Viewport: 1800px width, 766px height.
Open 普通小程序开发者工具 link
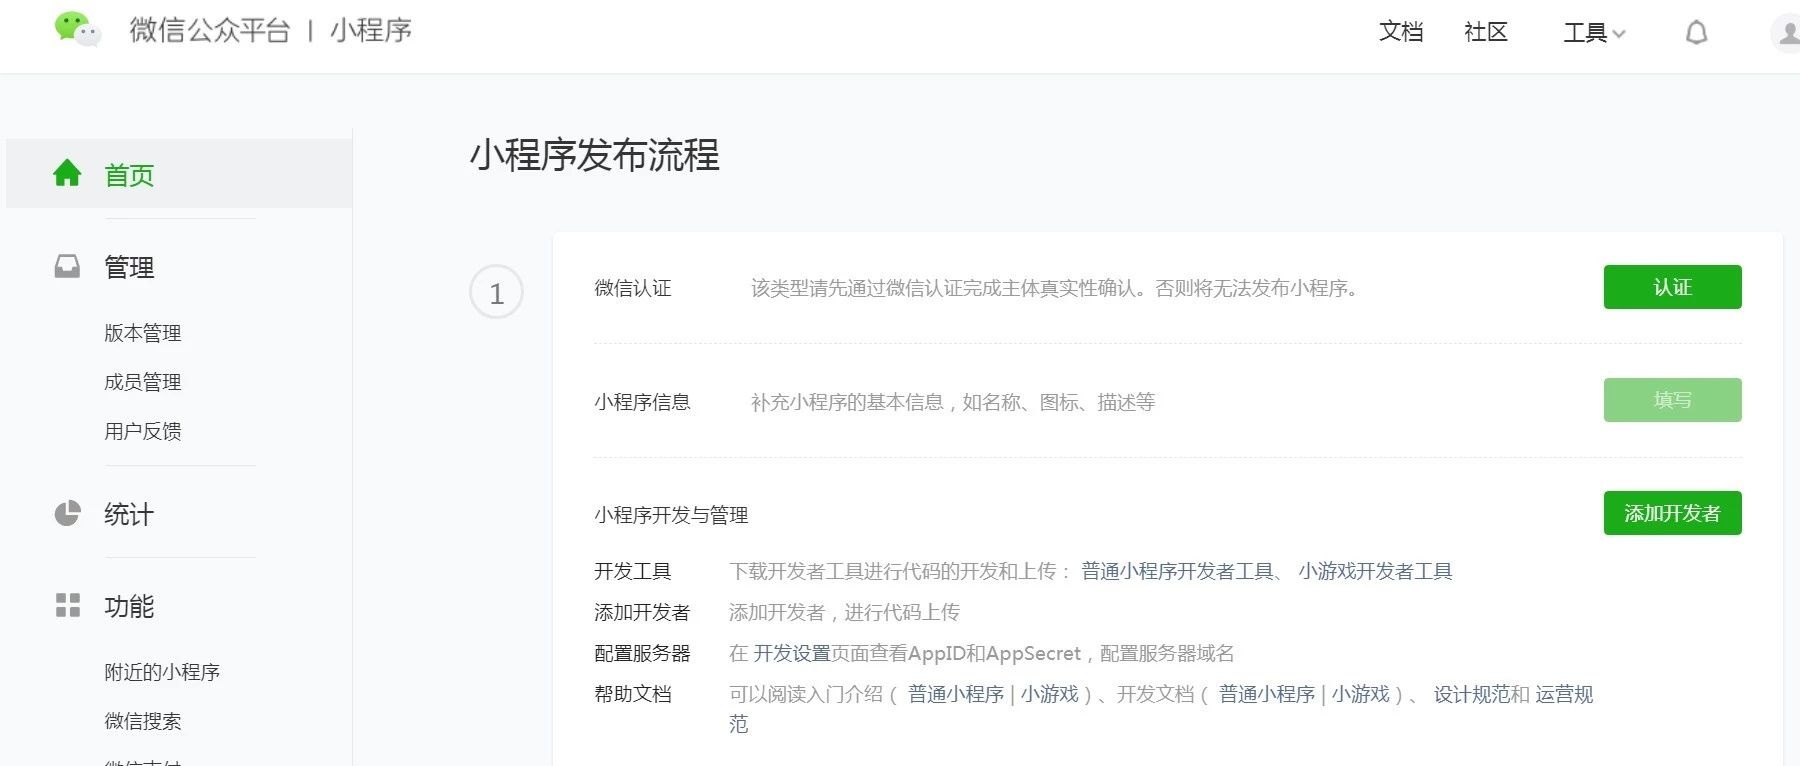1177,571
